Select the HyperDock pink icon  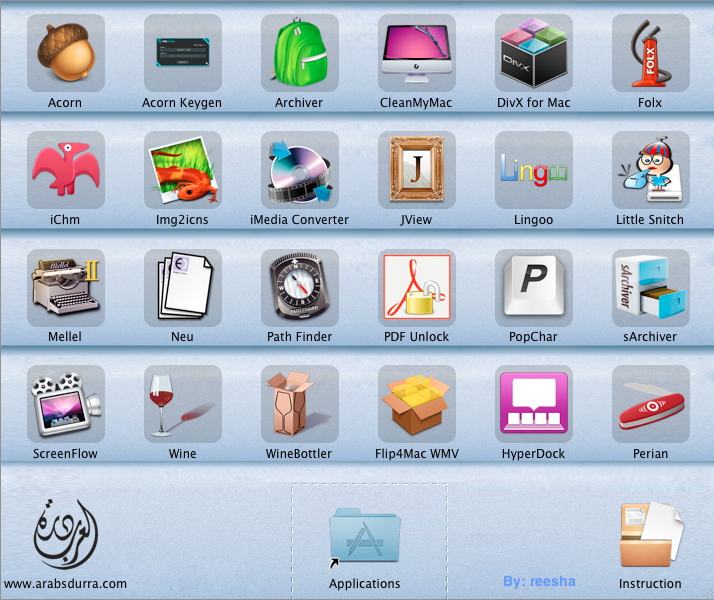(534, 404)
